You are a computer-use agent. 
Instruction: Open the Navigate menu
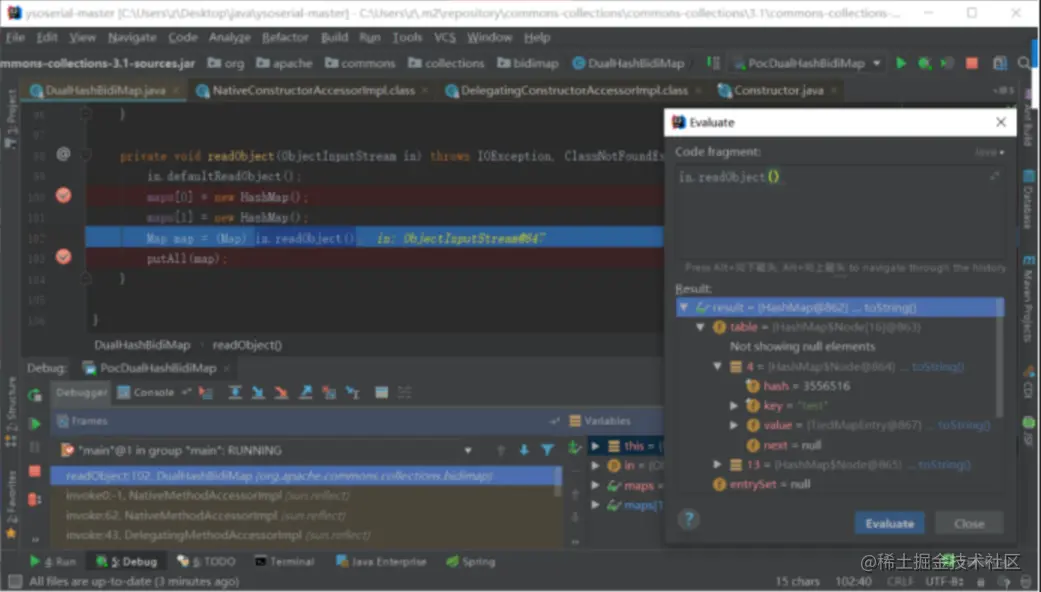pos(132,38)
